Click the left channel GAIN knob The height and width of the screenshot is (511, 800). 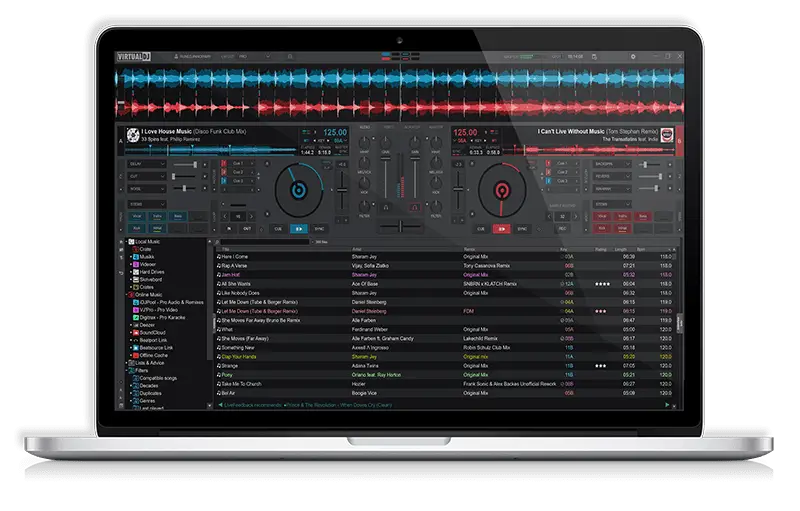click(386, 143)
